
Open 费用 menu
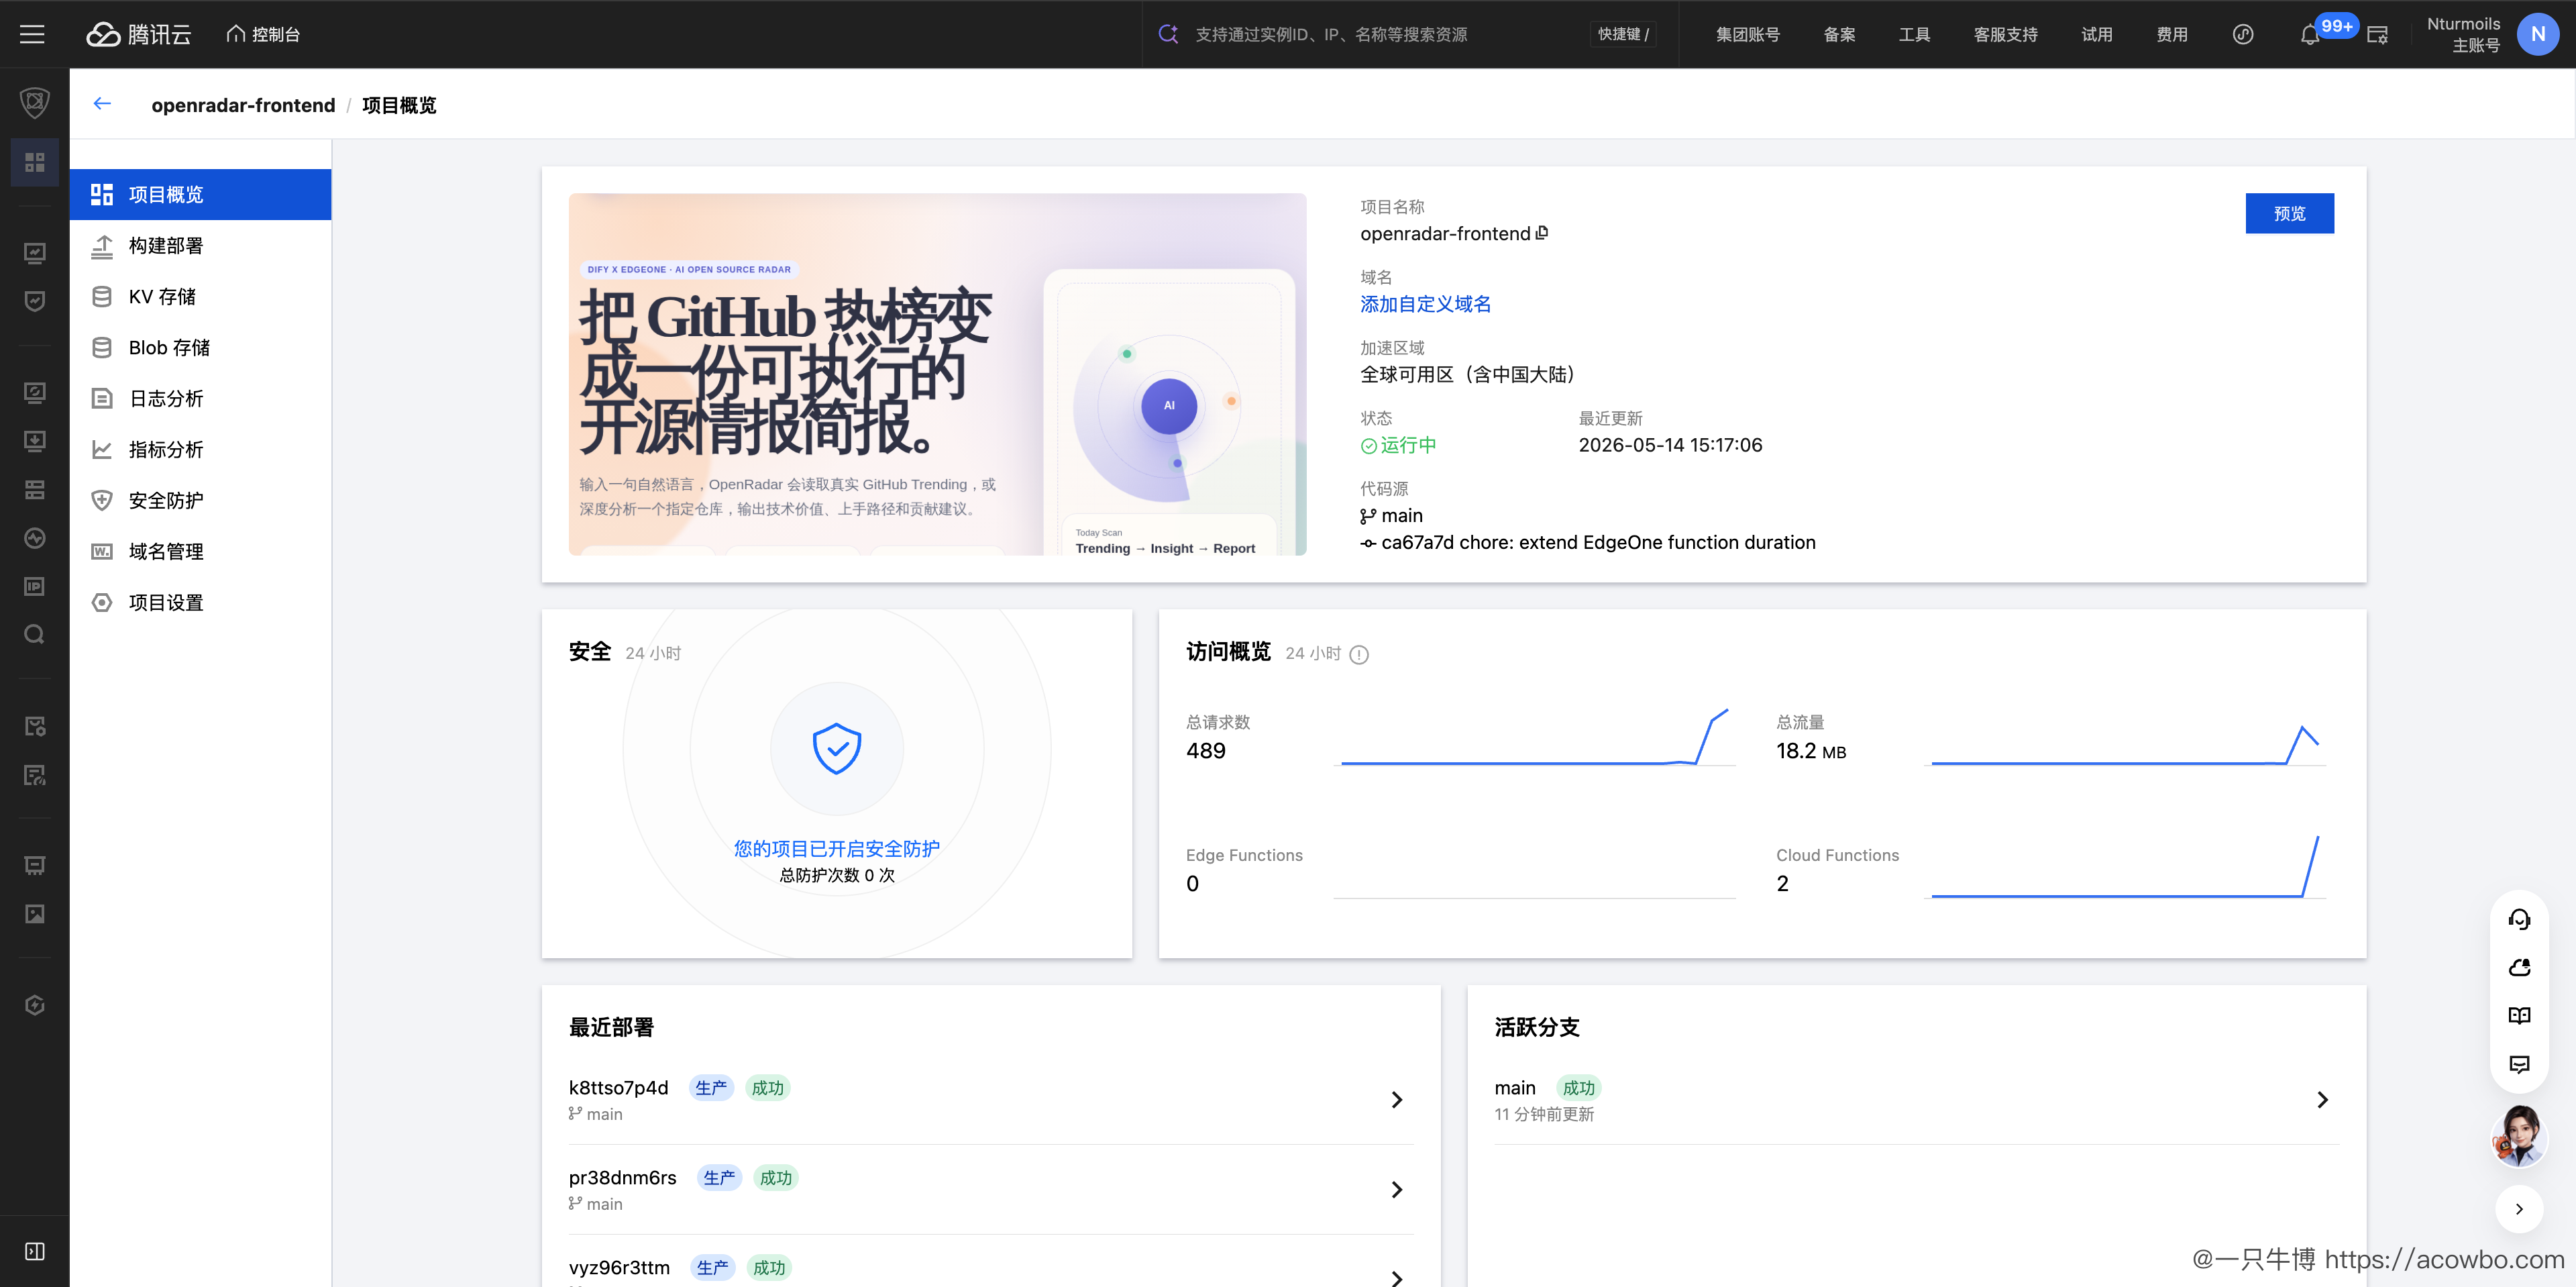[2171, 34]
